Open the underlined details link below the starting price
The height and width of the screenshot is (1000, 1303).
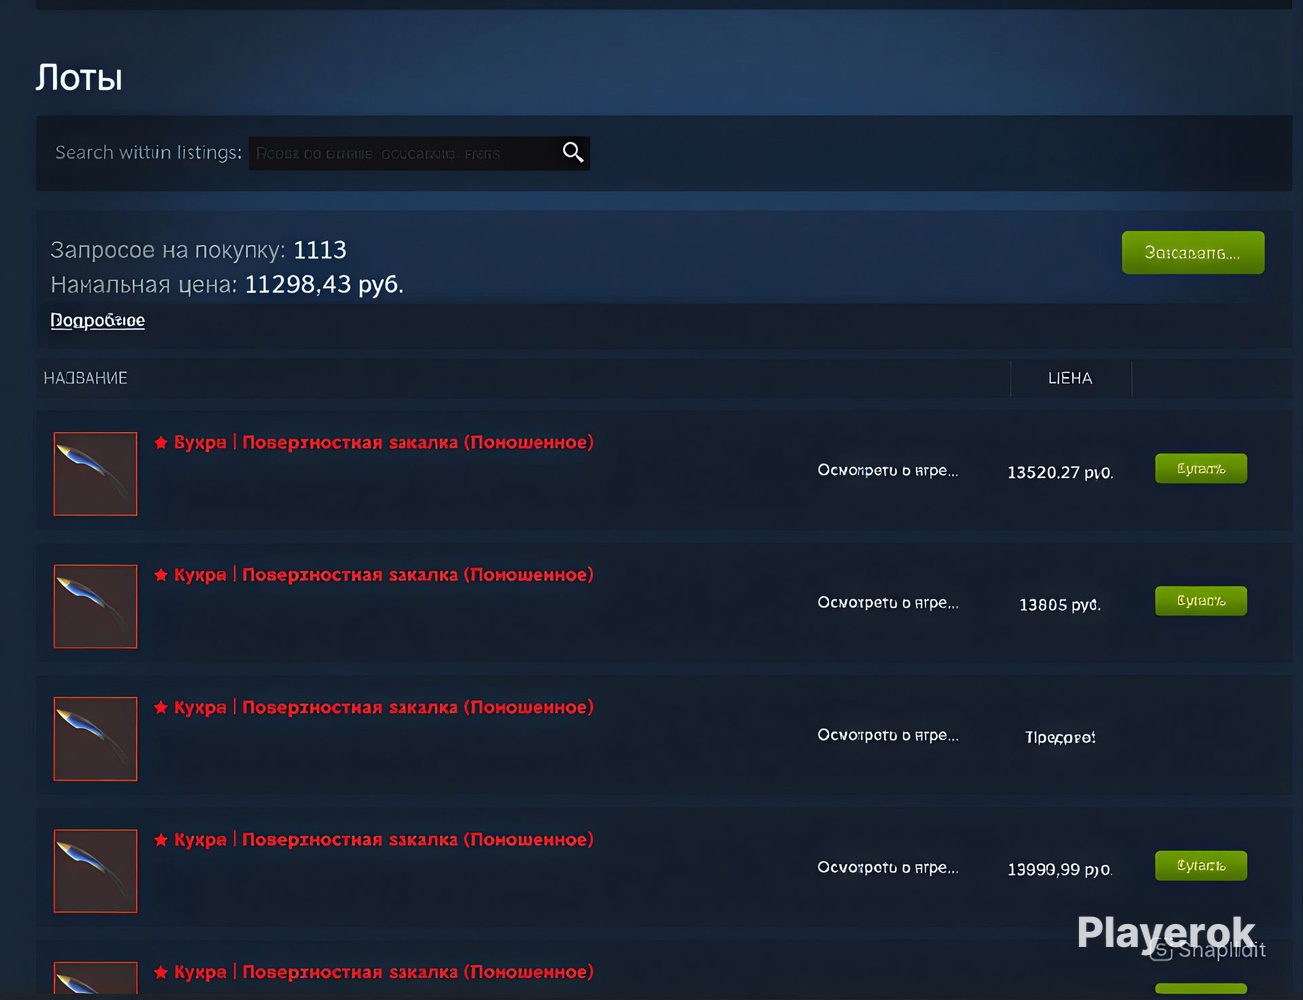[x=98, y=320]
